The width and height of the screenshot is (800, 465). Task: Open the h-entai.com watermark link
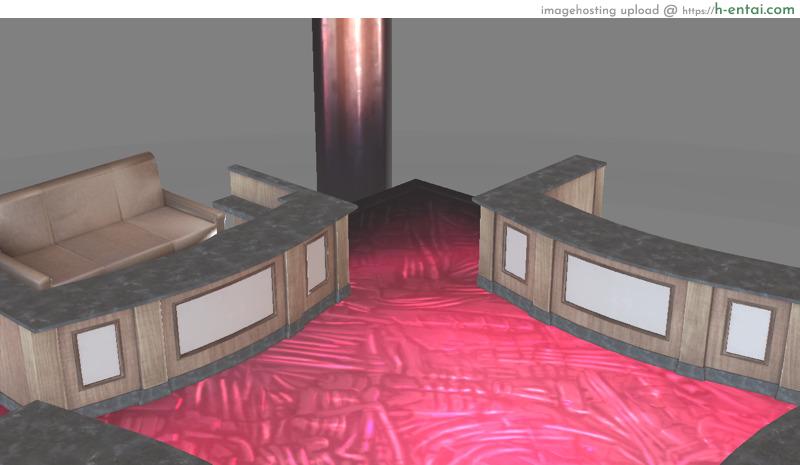coord(754,9)
